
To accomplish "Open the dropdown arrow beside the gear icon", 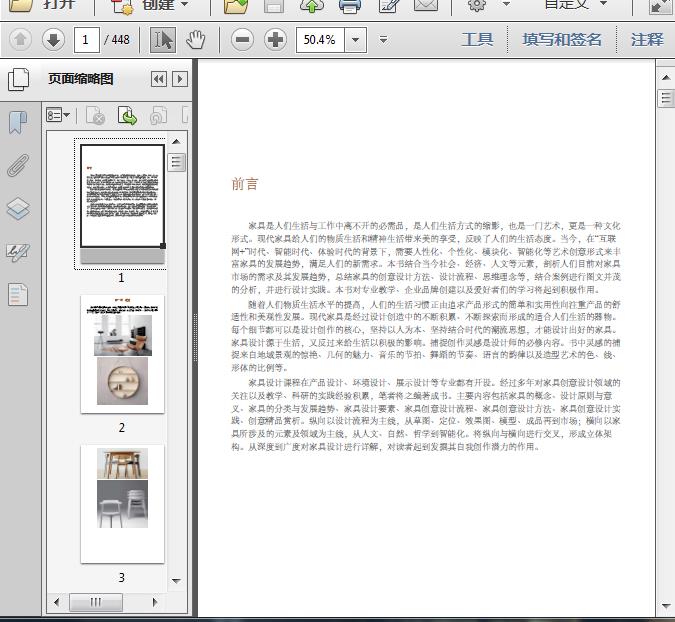I will (x=506, y=4).
